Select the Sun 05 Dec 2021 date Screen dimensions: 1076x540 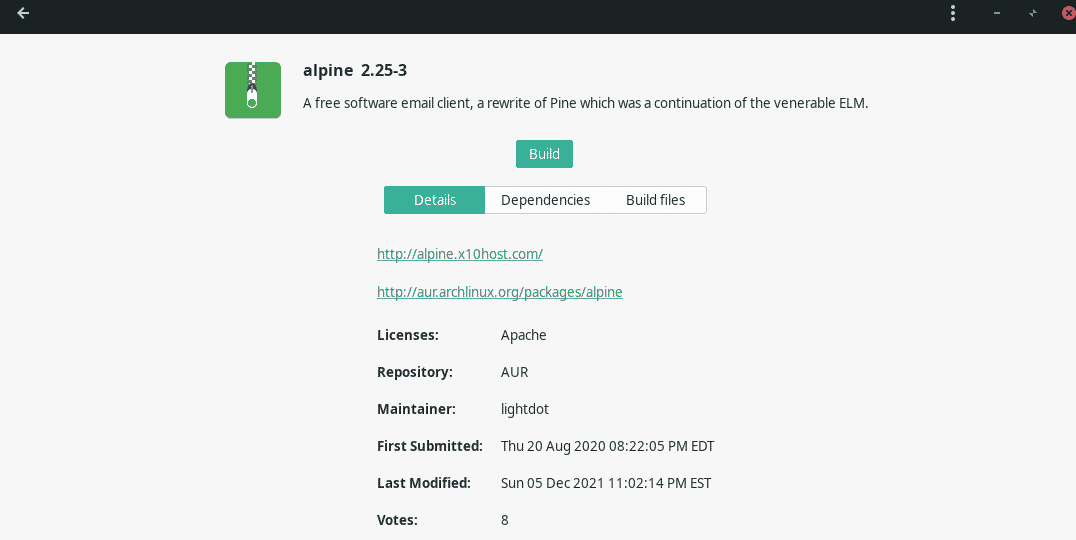606,483
